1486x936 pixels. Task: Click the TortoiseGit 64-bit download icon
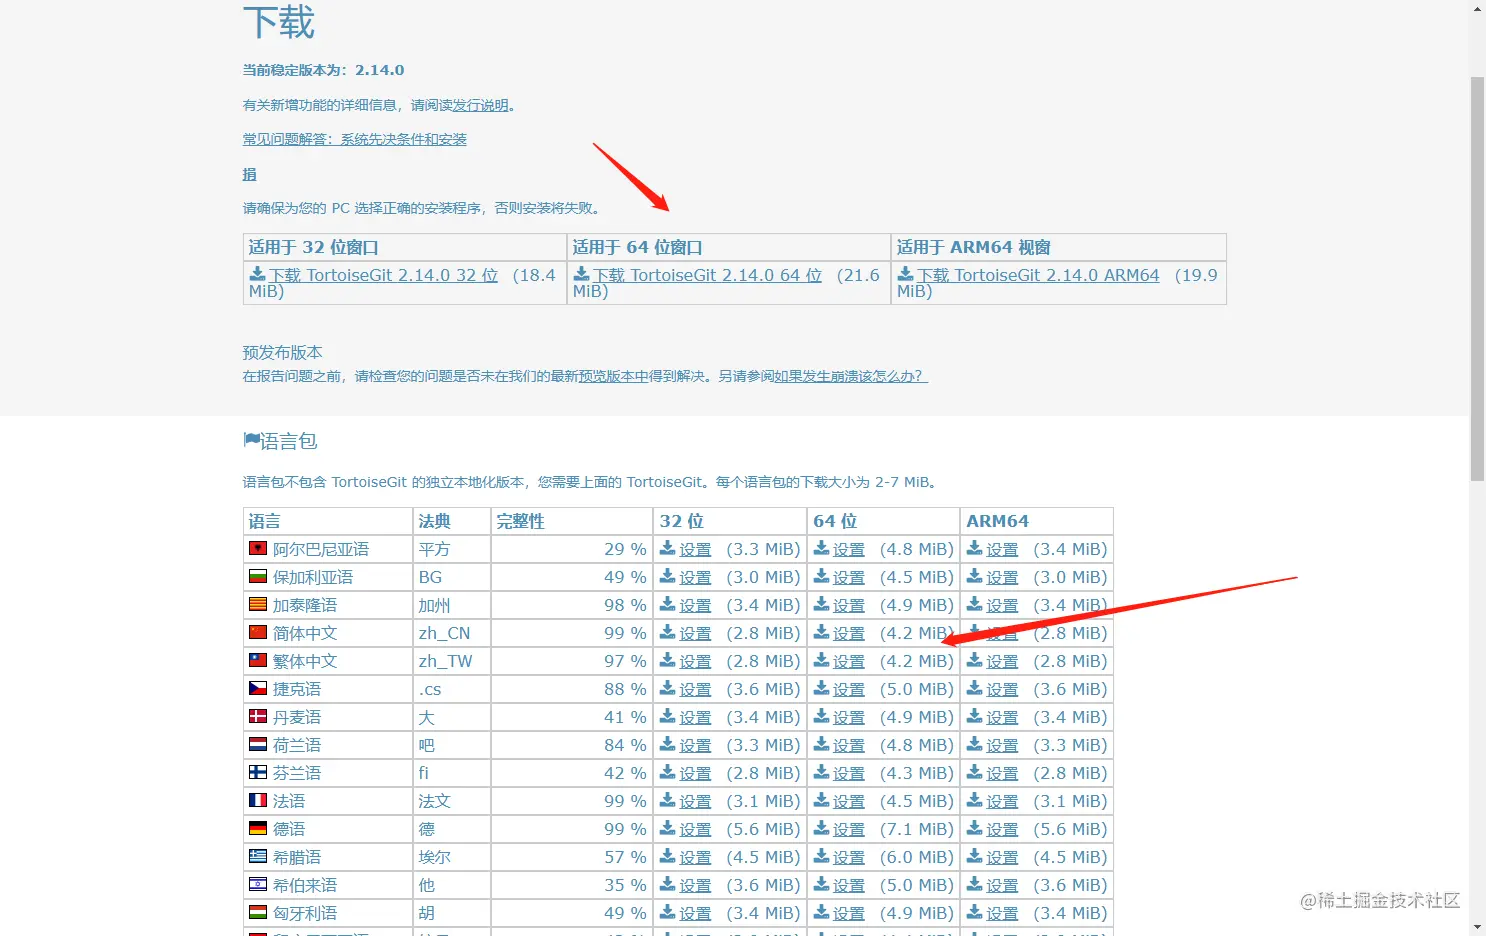coord(581,273)
